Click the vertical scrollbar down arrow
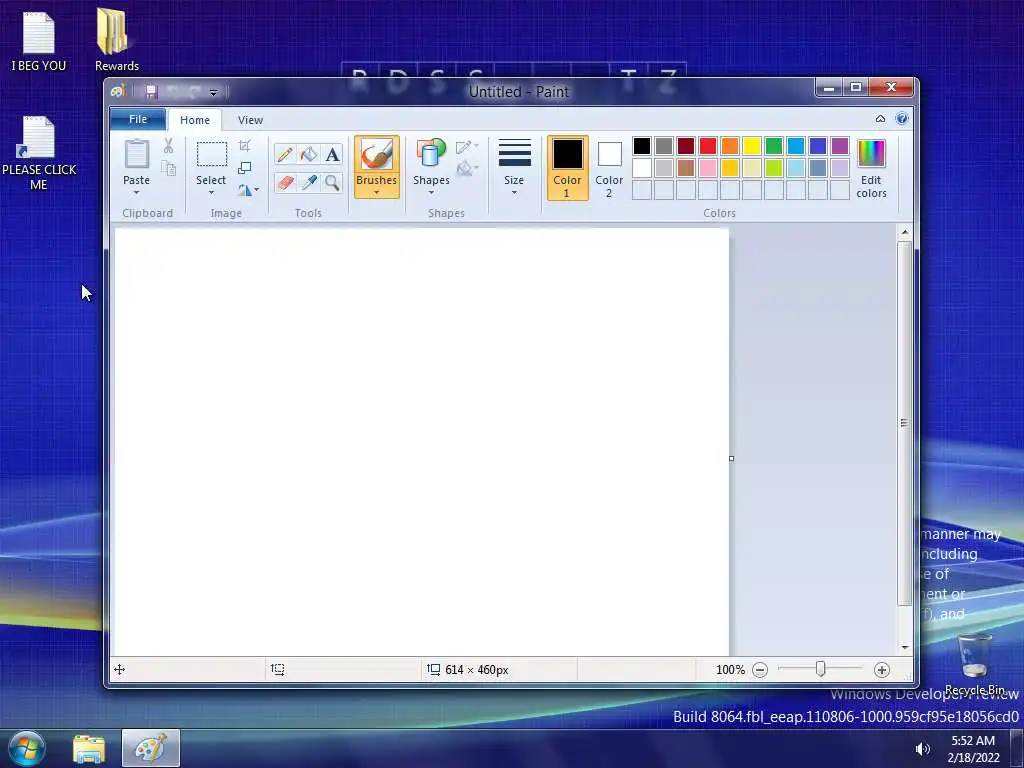The width and height of the screenshot is (1024, 768). point(904,647)
